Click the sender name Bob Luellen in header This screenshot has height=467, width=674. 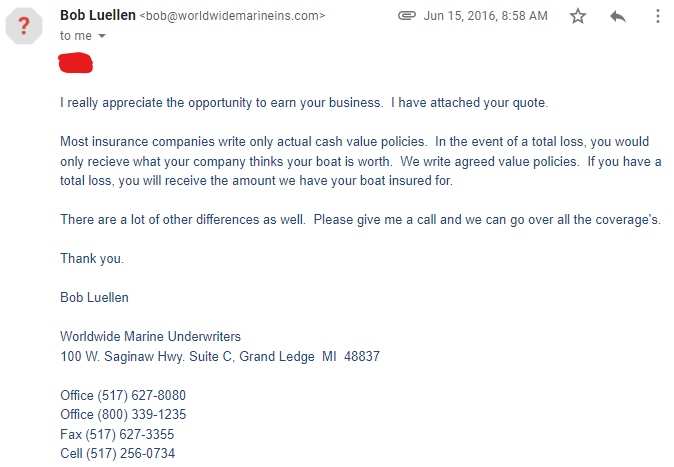pos(98,15)
